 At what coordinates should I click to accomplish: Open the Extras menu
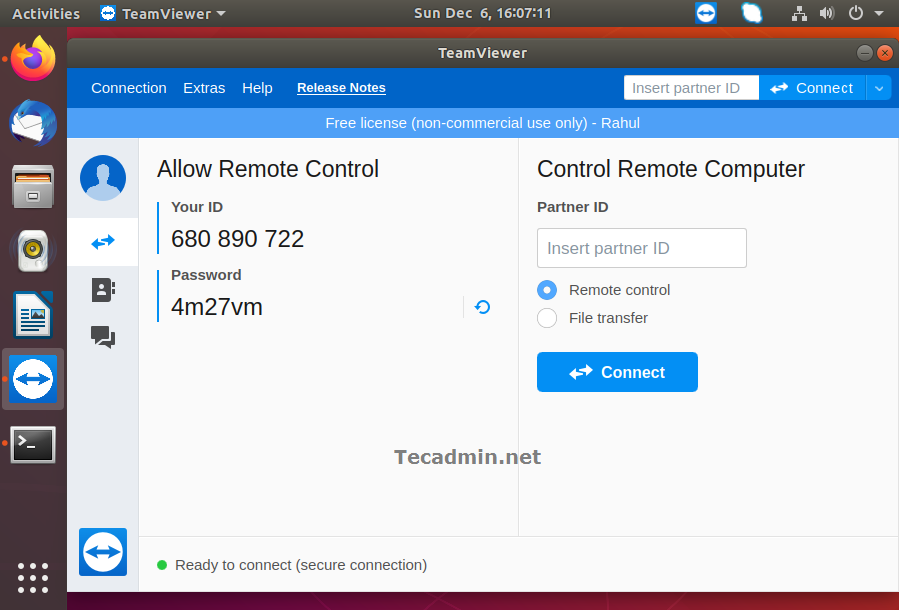[204, 88]
